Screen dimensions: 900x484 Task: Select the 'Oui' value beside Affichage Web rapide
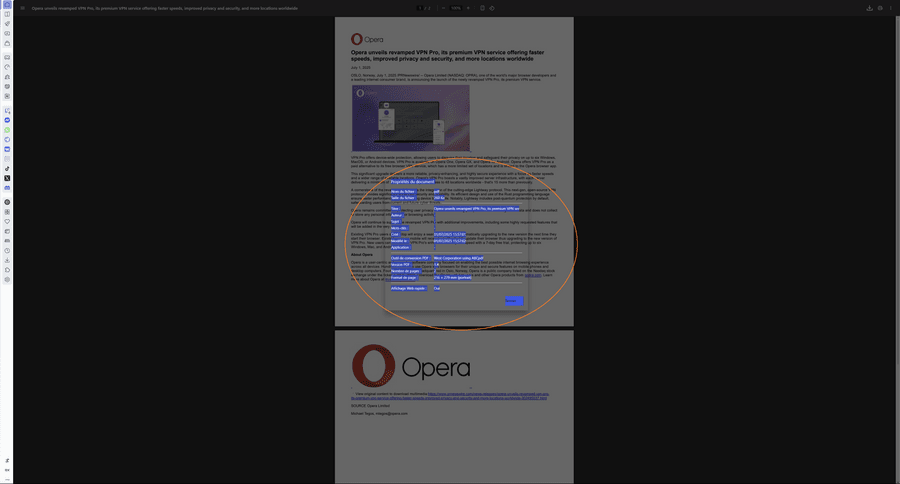tap(437, 288)
